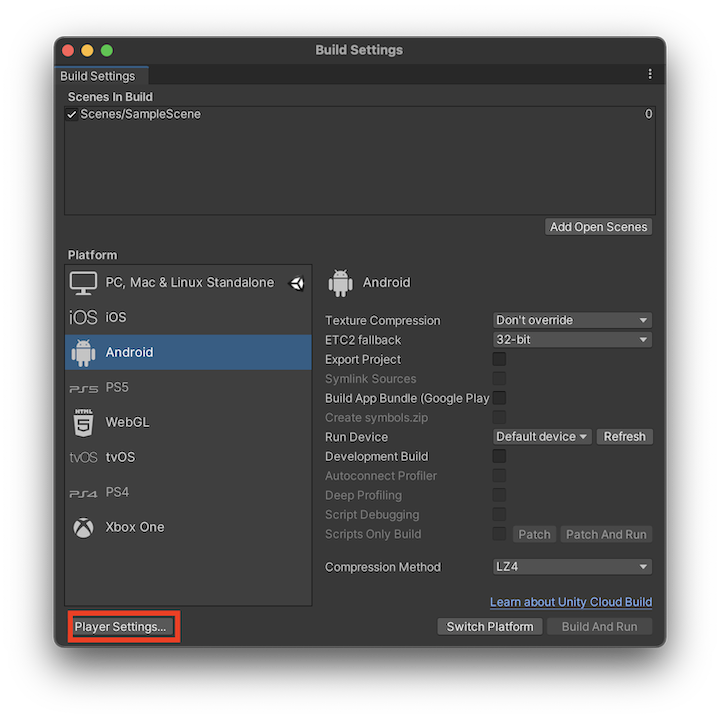Click the monitor icon for PC, Mac & Linux Standalone
This screenshot has height=719, width=720.
click(x=83, y=283)
